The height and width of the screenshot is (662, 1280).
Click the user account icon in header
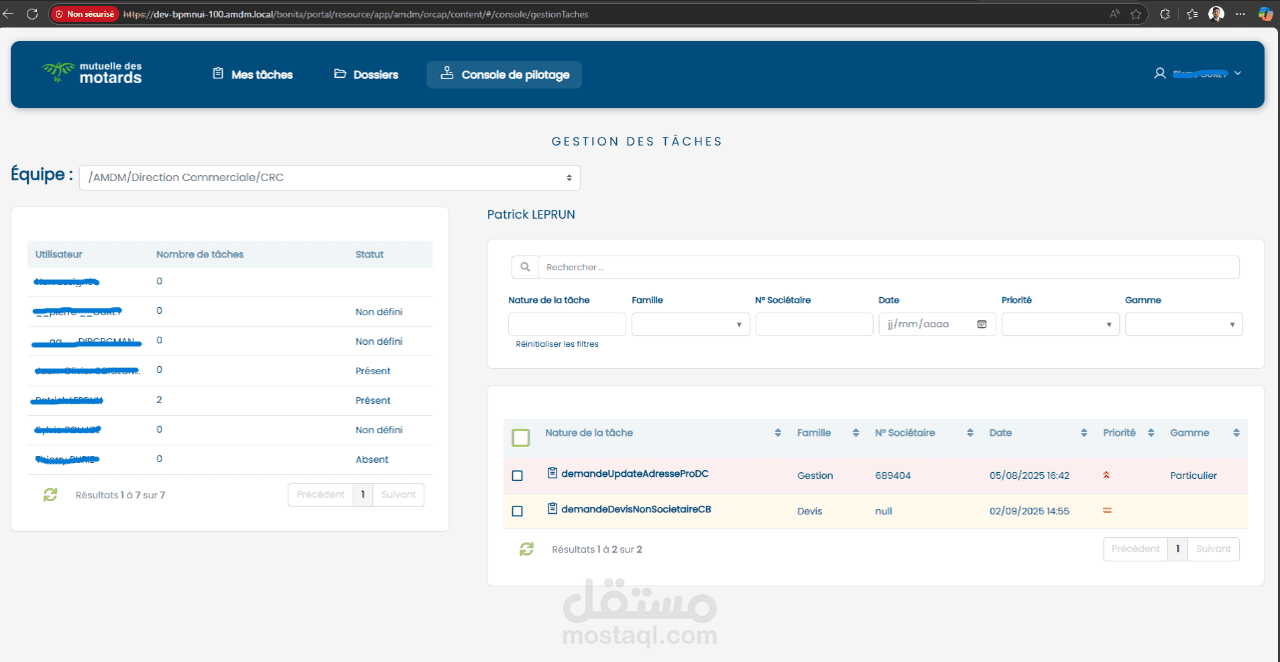point(1160,73)
